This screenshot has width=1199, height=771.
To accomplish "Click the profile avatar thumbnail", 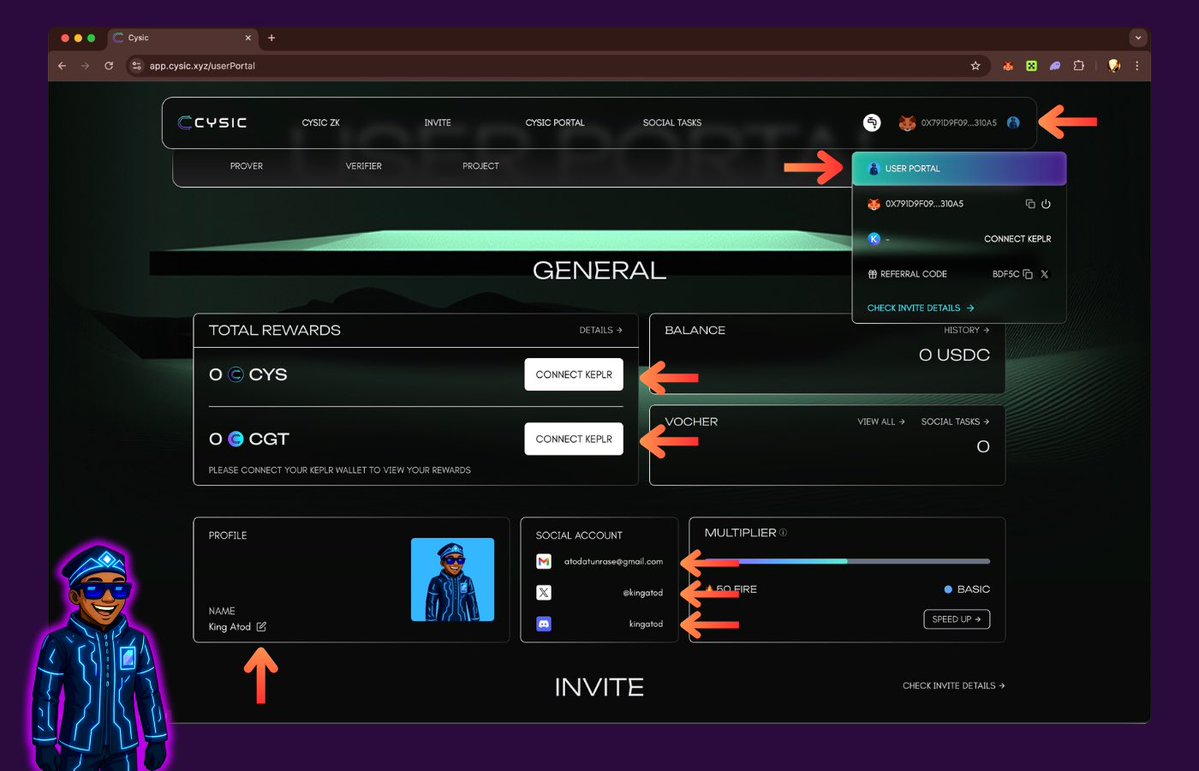I will click(x=452, y=579).
